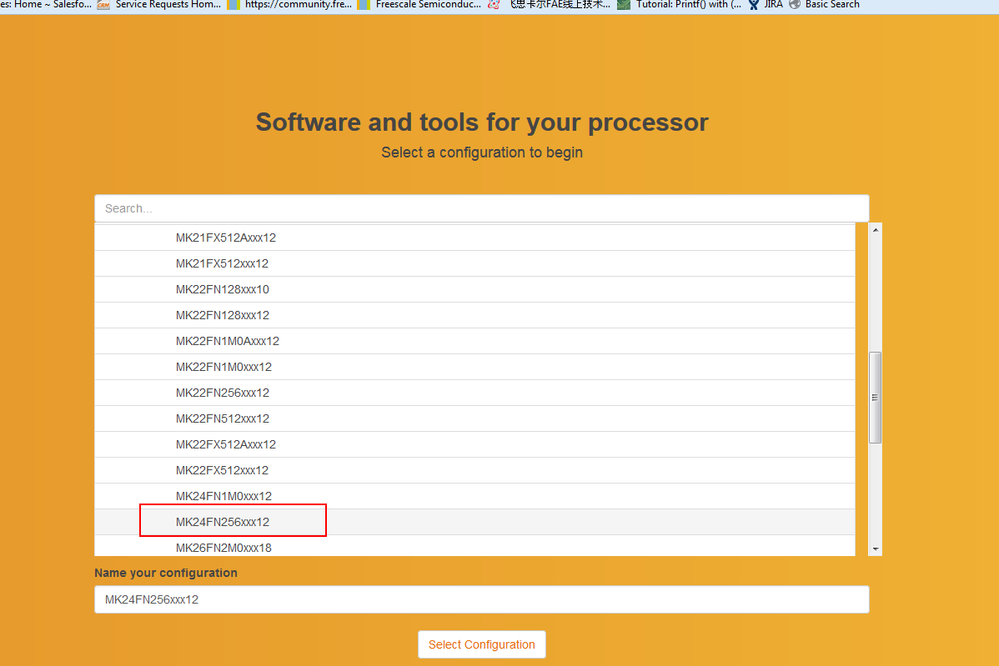Choose MK24FN1M0xxx12 processor
Viewport: 999px width, 666px height.
pyautogui.click(x=475, y=496)
